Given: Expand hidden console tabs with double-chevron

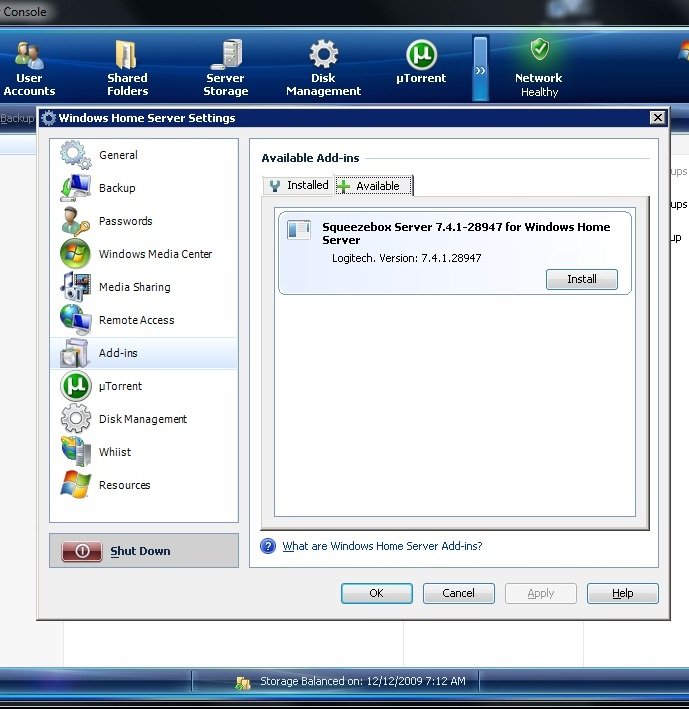Looking at the screenshot, I should point(480,69).
